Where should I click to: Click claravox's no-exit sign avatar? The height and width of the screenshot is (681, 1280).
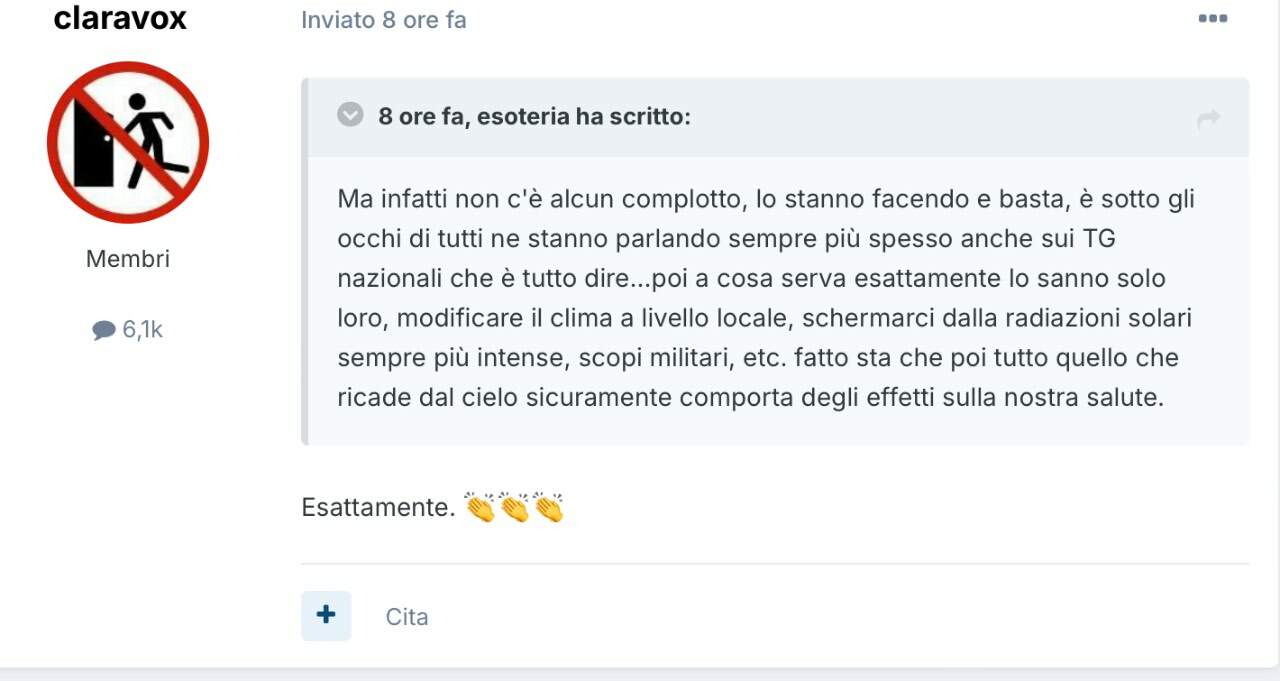[x=128, y=142]
